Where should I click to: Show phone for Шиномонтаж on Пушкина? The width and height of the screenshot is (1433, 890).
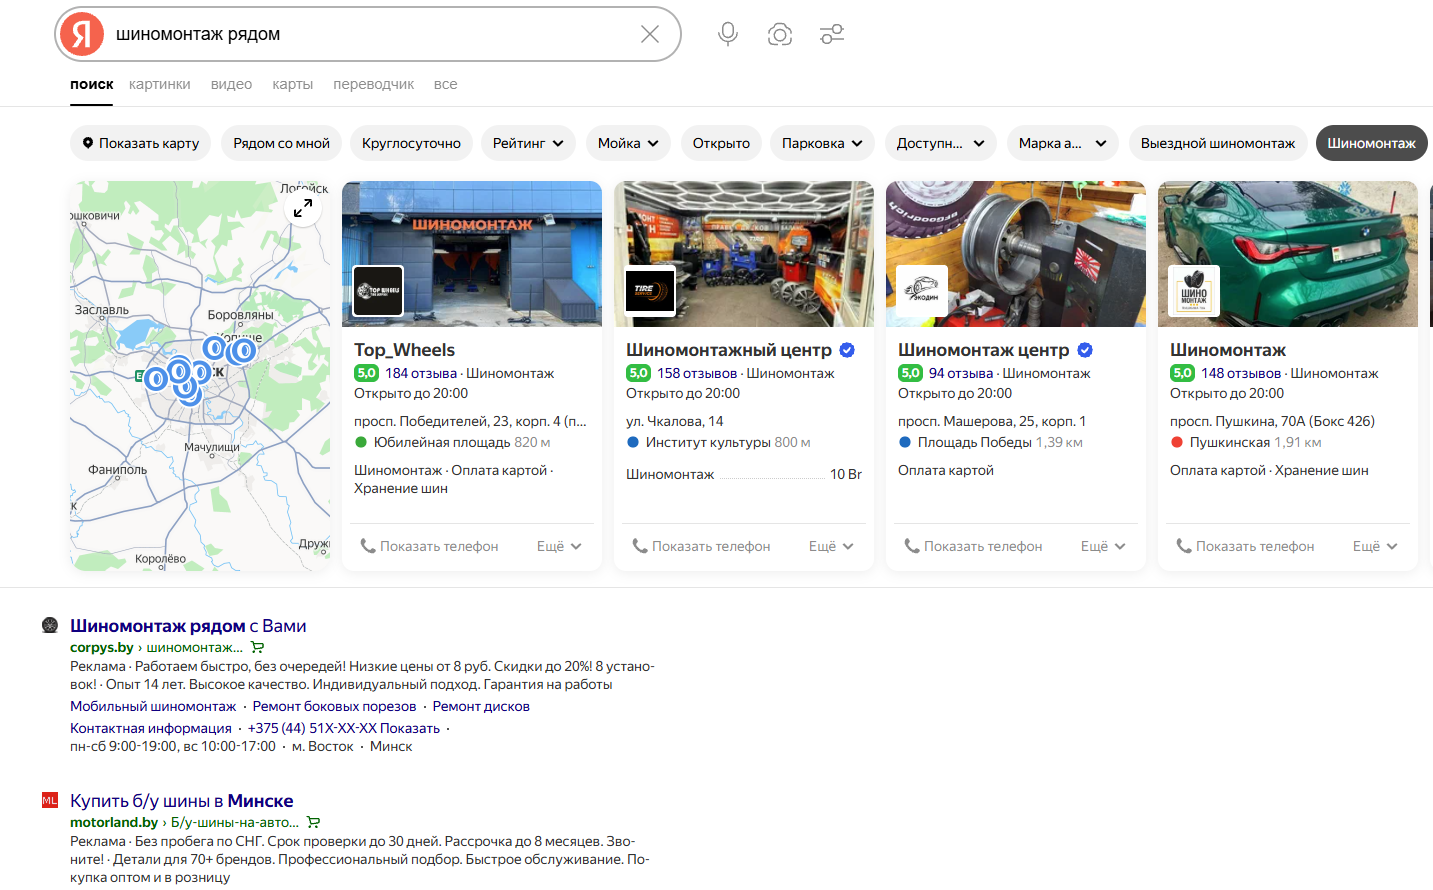pyautogui.click(x=1245, y=546)
